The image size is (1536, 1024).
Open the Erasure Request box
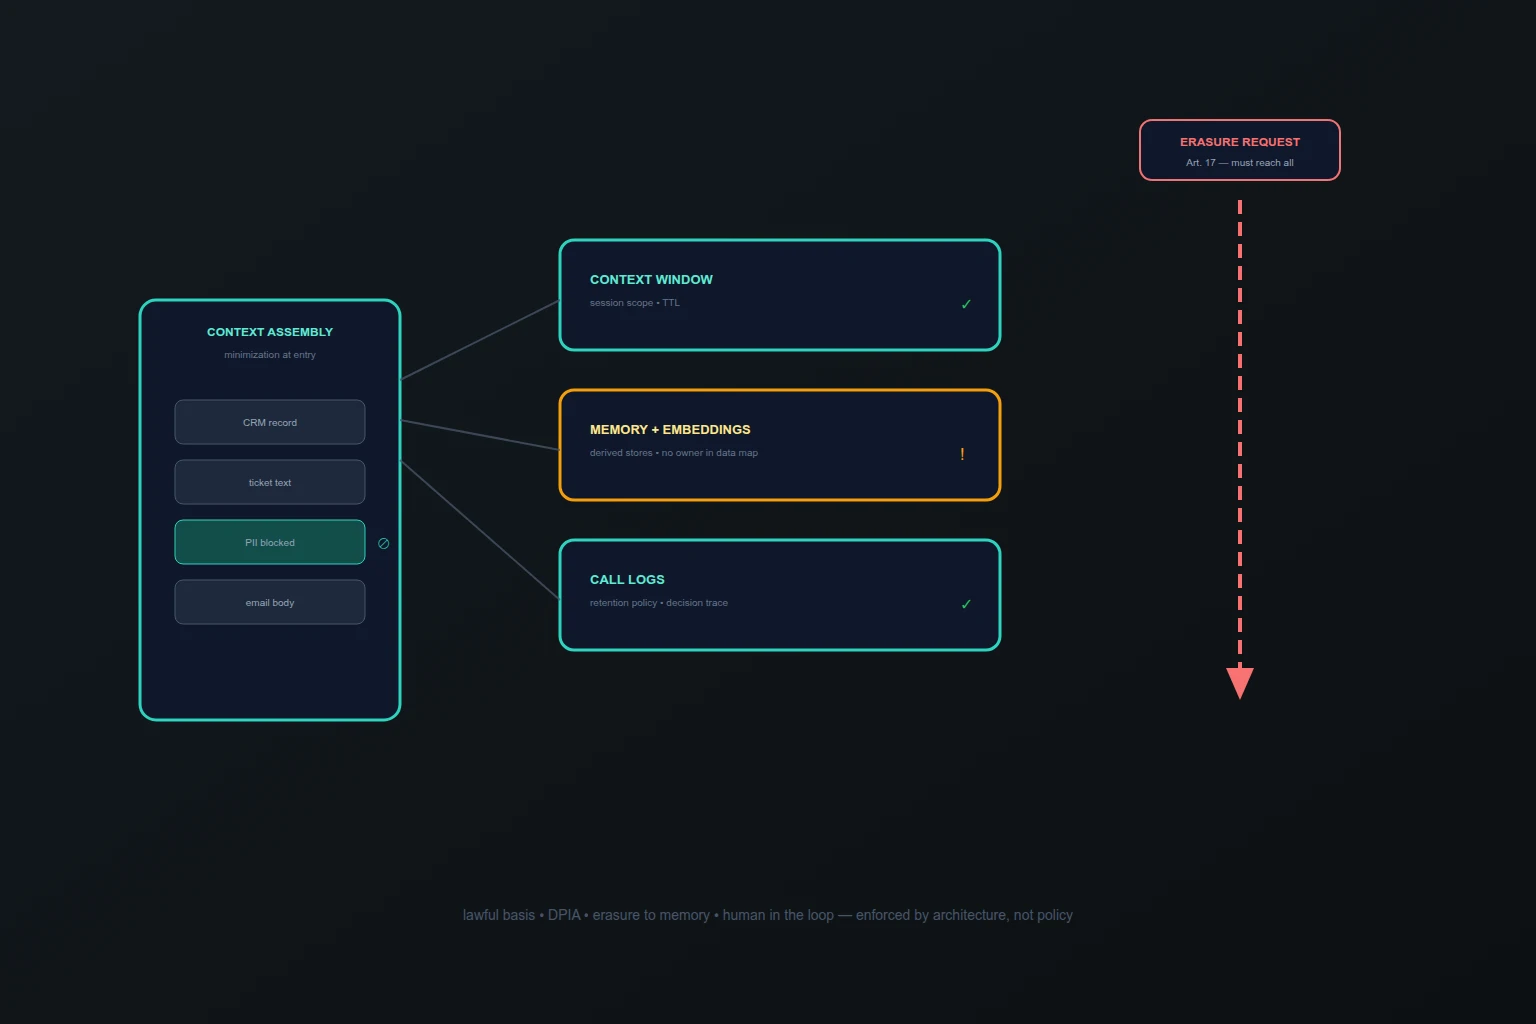click(x=1240, y=150)
